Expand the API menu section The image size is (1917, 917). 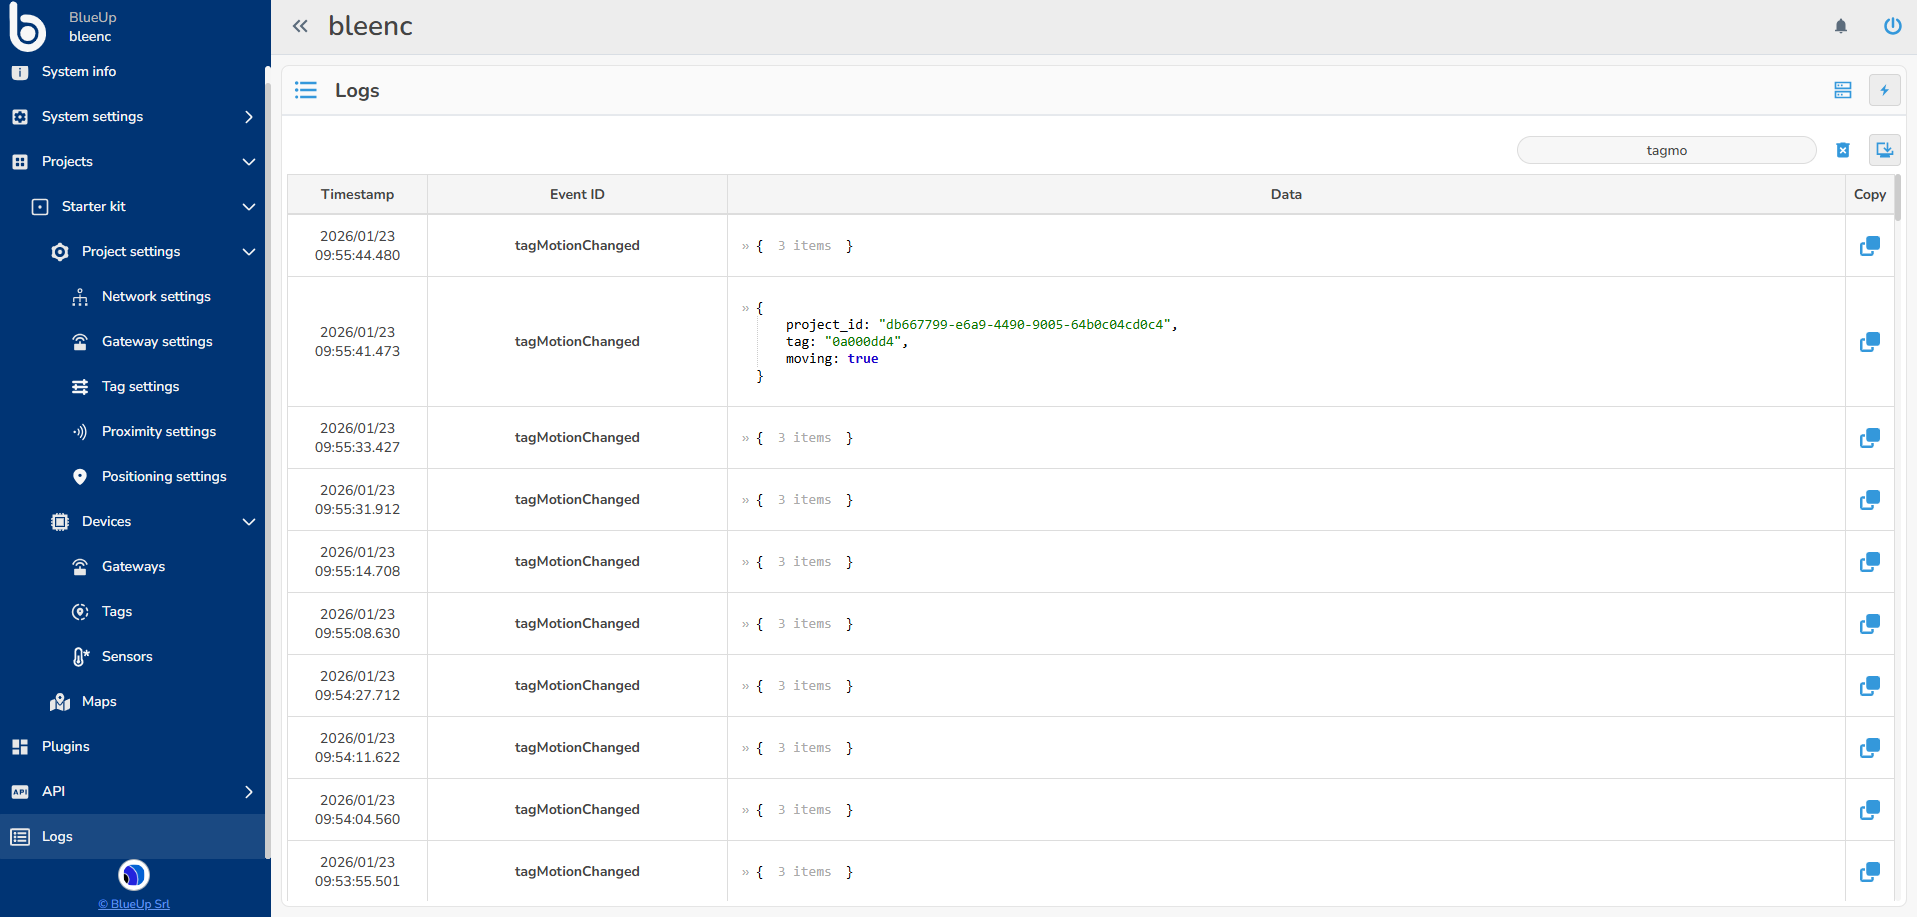(248, 792)
